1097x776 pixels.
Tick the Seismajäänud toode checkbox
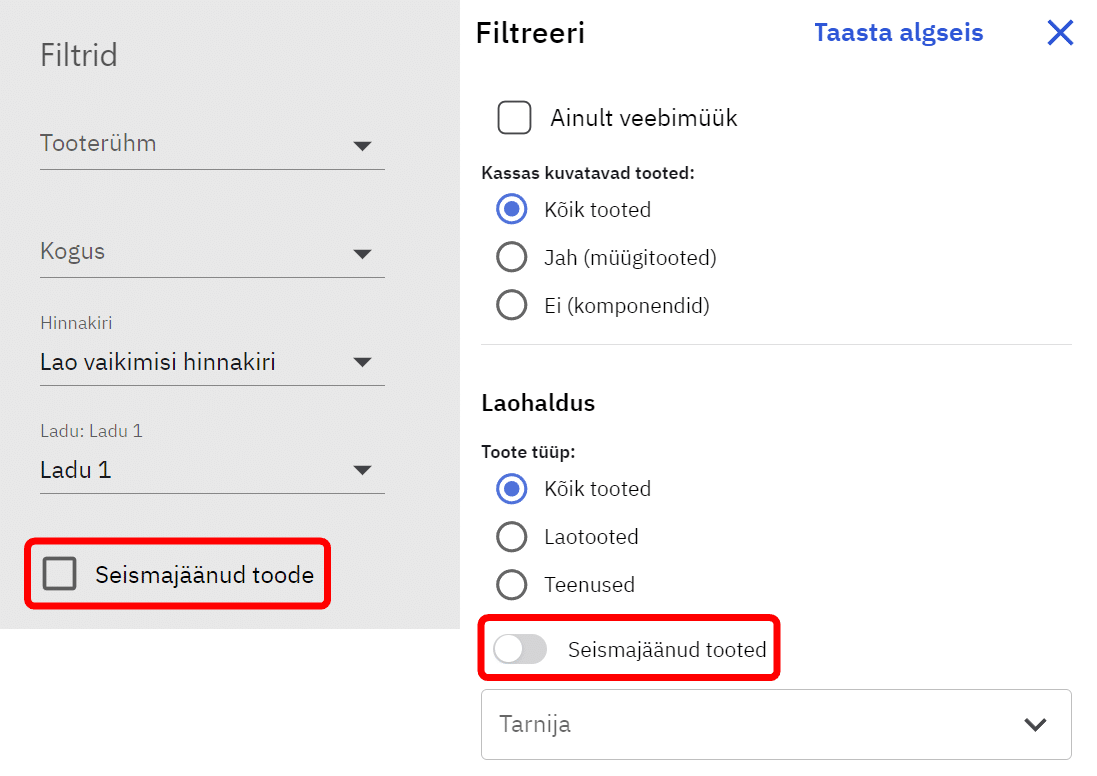click(60, 574)
